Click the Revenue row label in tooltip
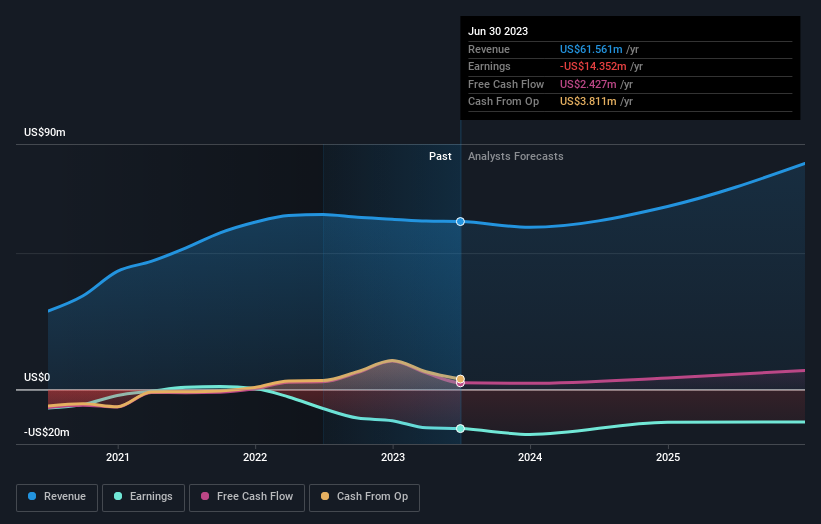This screenshot has width=821, height=524. [489, 49]
